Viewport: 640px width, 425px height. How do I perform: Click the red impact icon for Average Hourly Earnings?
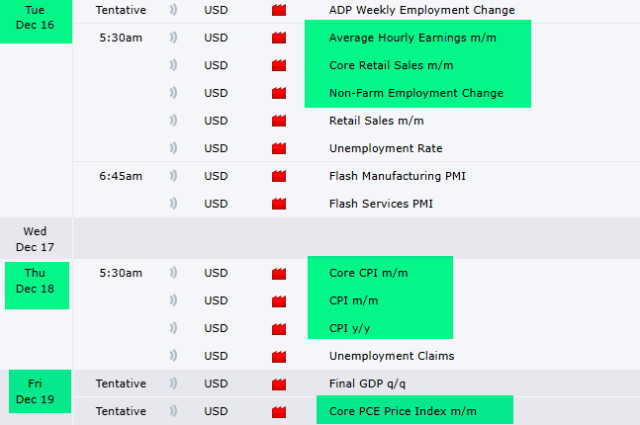pos(278,38)
